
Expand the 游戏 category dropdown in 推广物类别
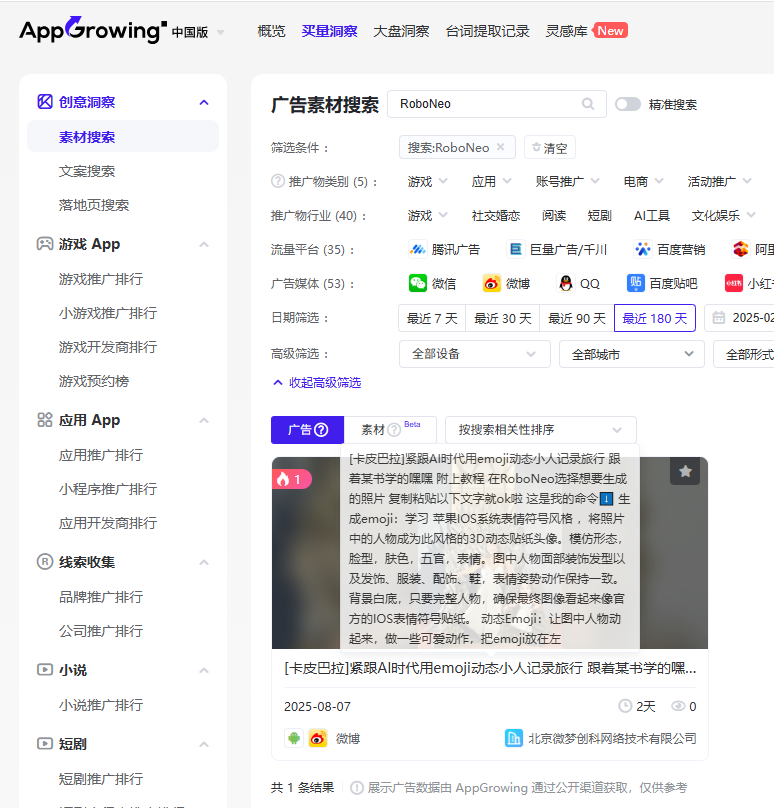427,181
